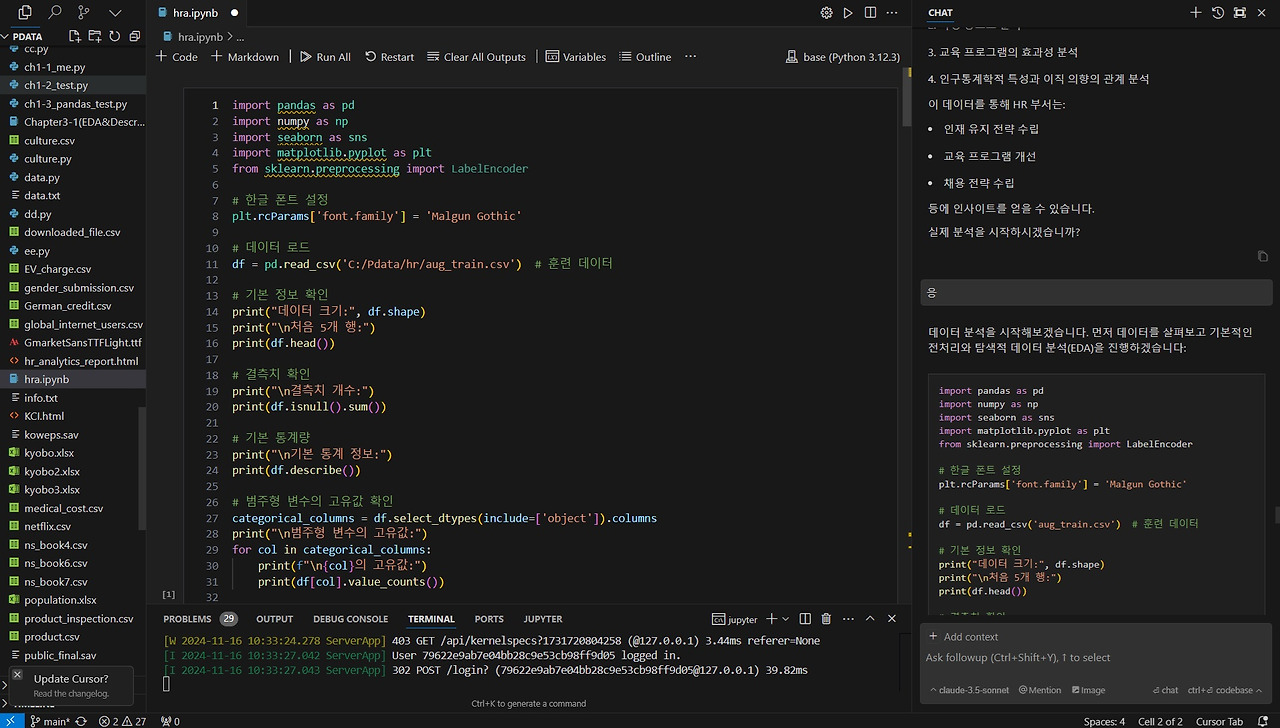Switch to the JUPYTER panel tab
Image resolution: width=1280 pixels, height=728 pixels.
[542, 619]
